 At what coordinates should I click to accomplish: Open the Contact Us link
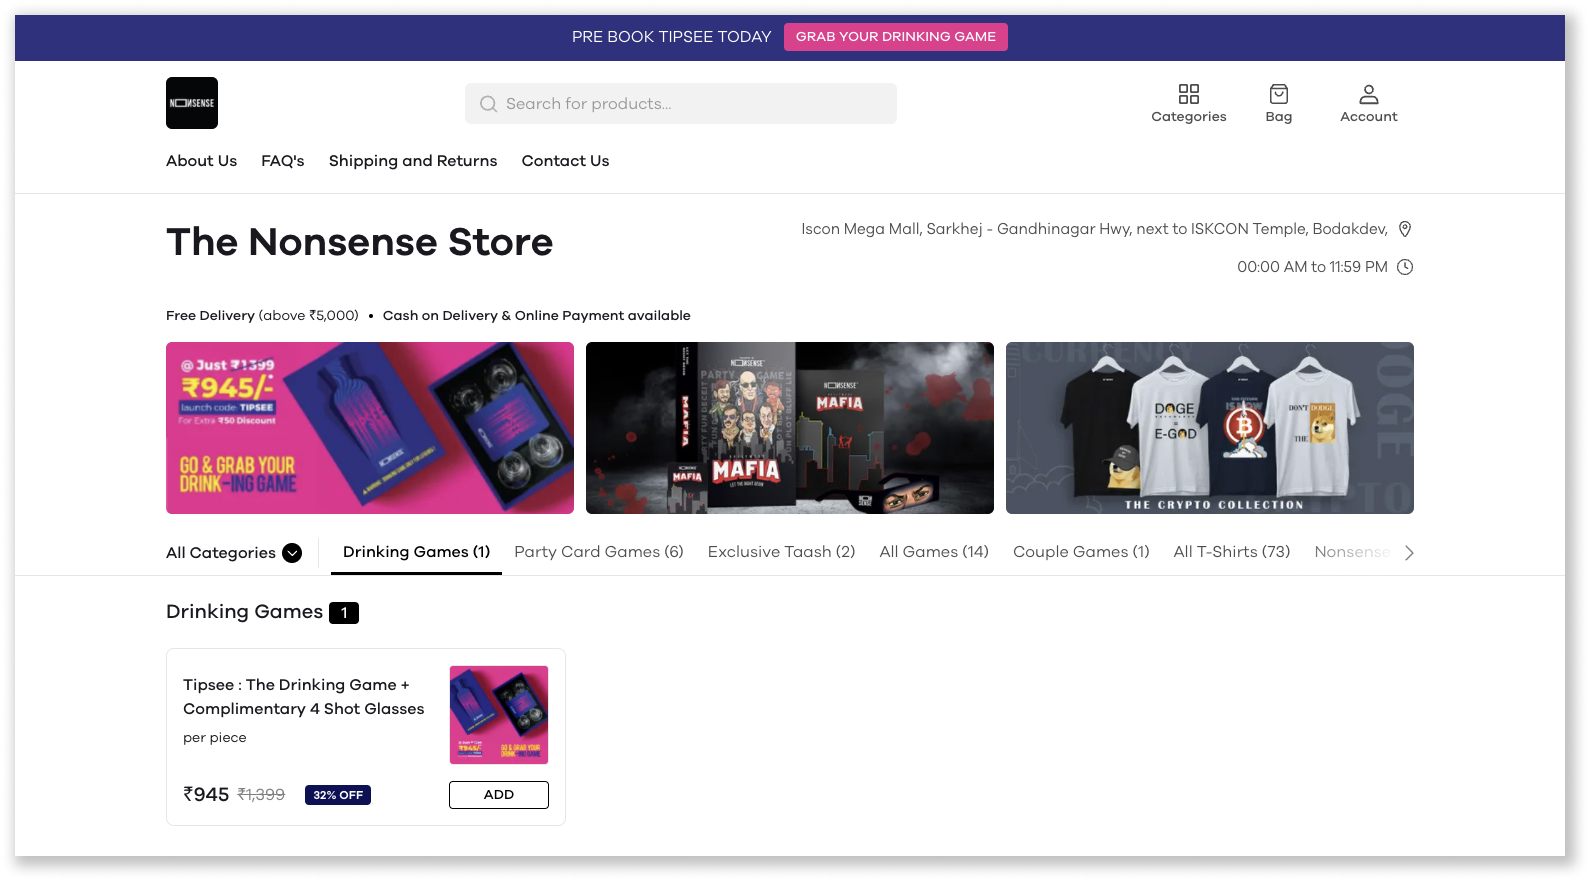pos(565,161)
